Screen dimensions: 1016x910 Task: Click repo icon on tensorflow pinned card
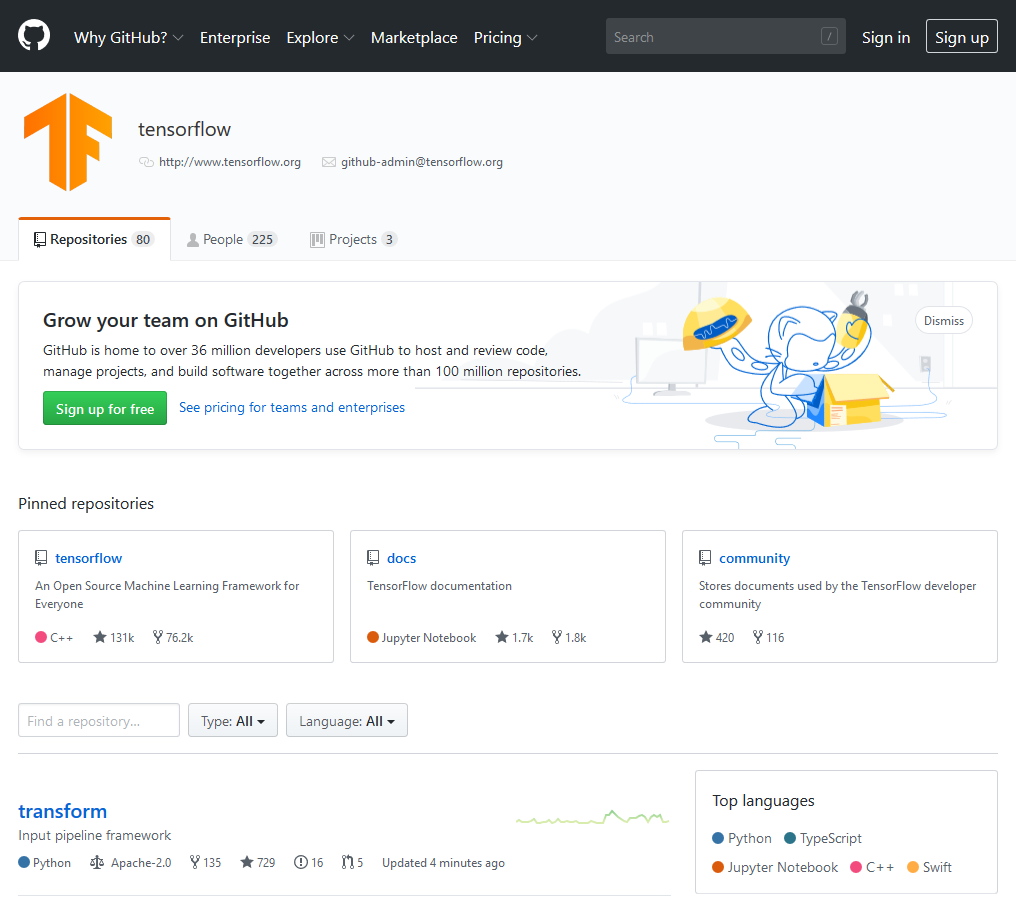41,557
